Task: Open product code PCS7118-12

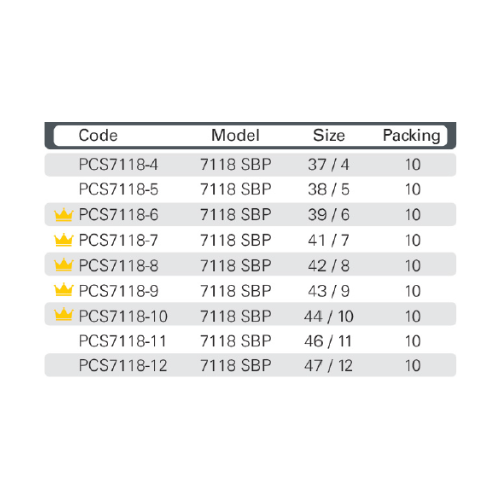Action: pos(123,366)
